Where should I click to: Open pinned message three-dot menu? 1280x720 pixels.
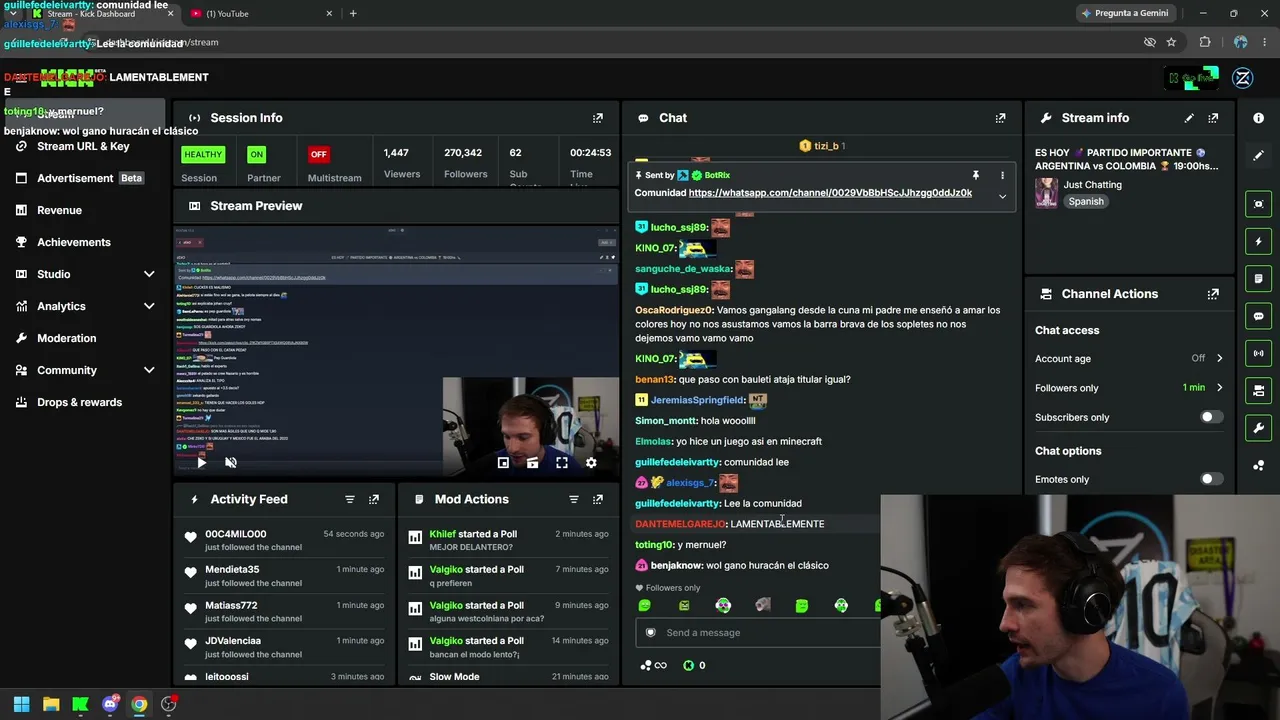[1002, 175]
